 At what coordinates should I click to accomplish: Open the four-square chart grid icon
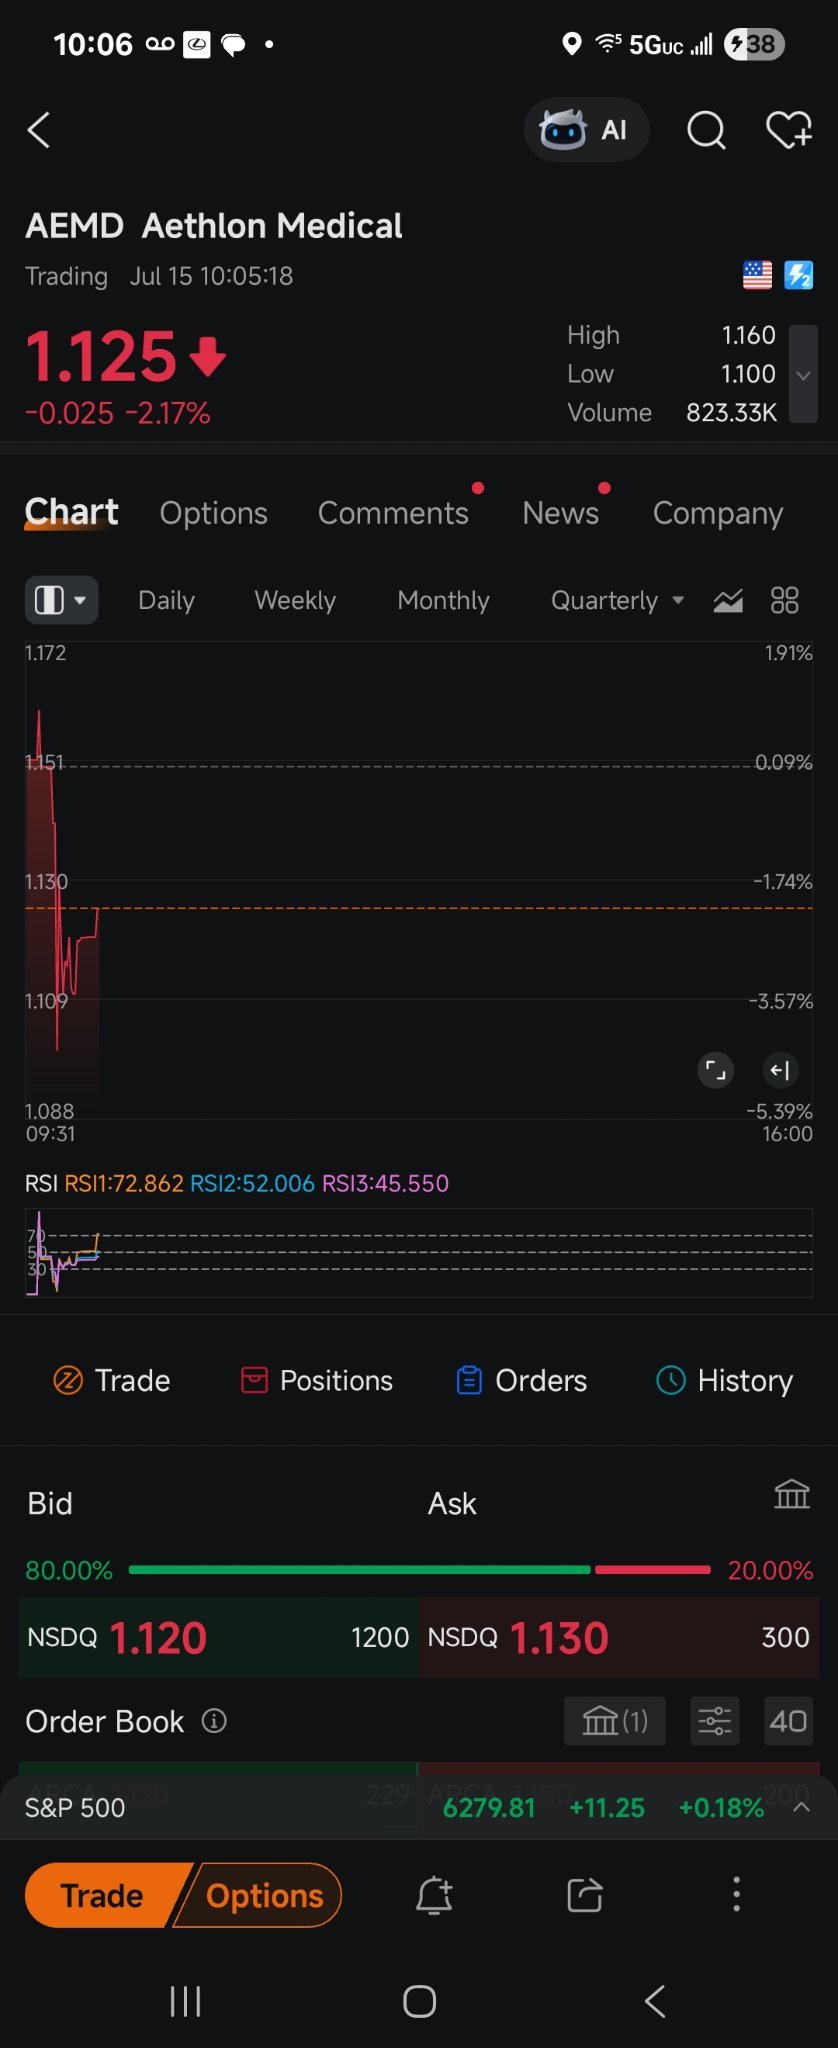click(x=785, y=600)
